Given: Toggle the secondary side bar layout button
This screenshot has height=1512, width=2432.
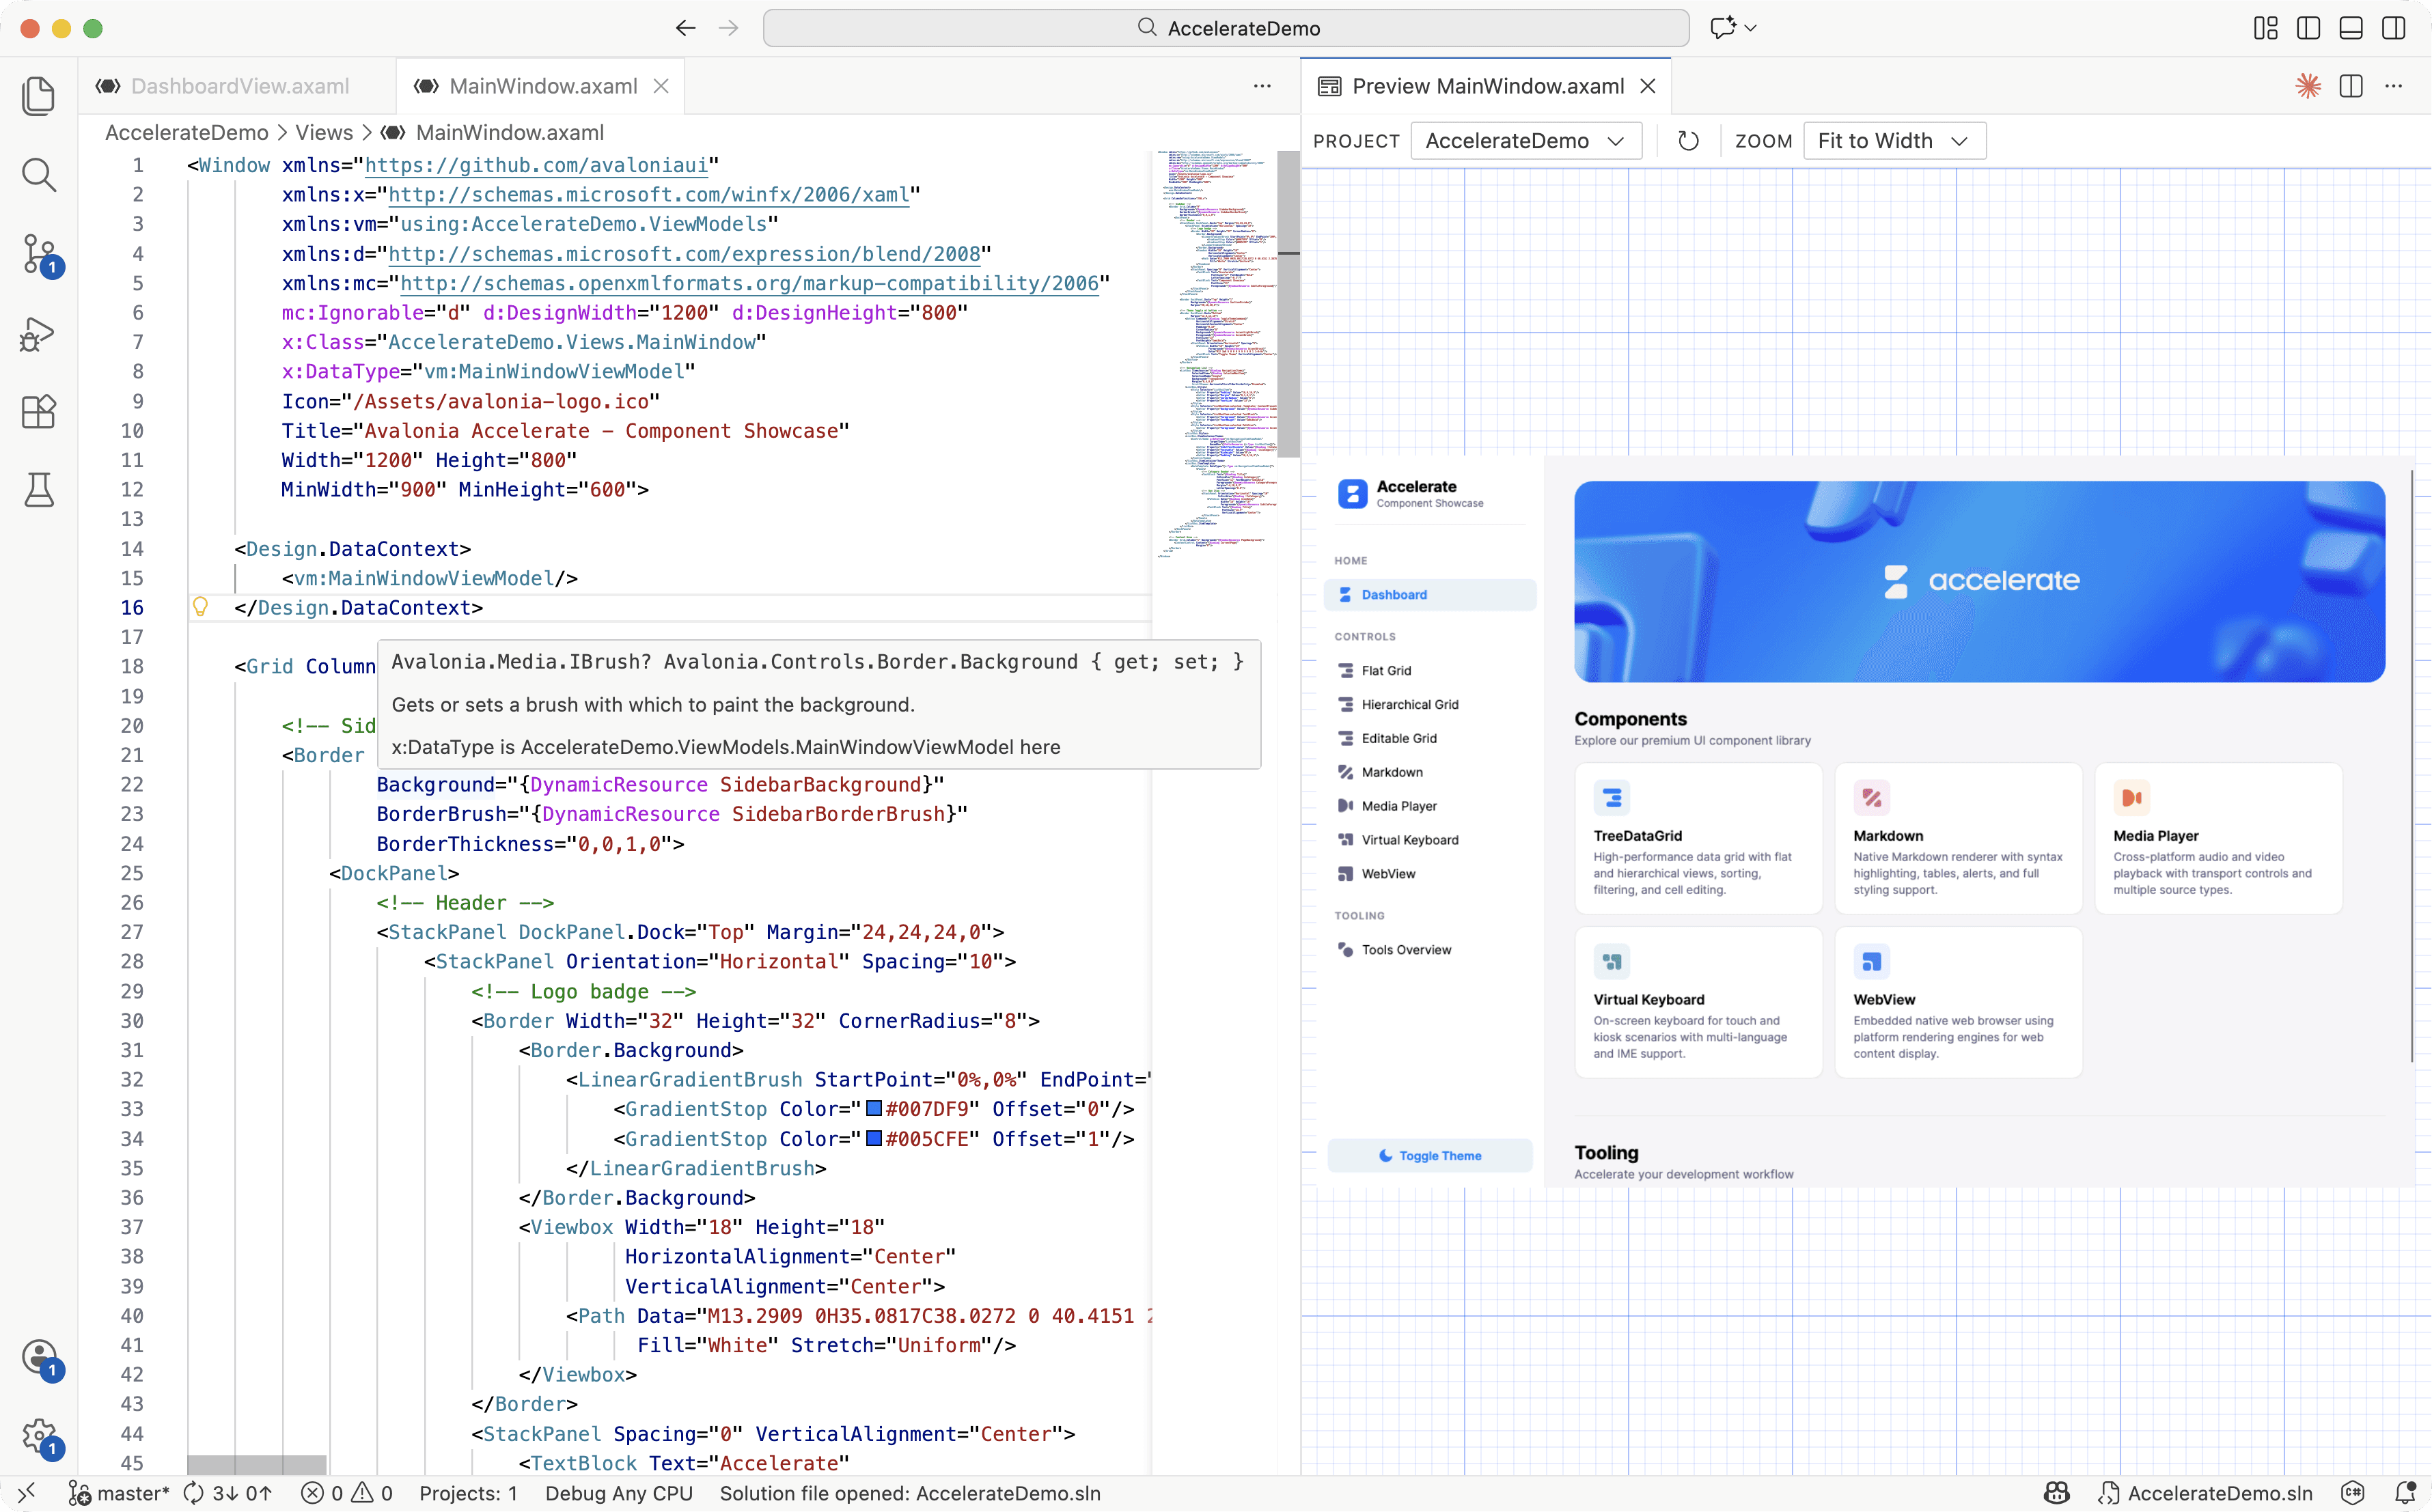Looking at the screenshot, I should pyautogui.click(x=2393, y=28).
